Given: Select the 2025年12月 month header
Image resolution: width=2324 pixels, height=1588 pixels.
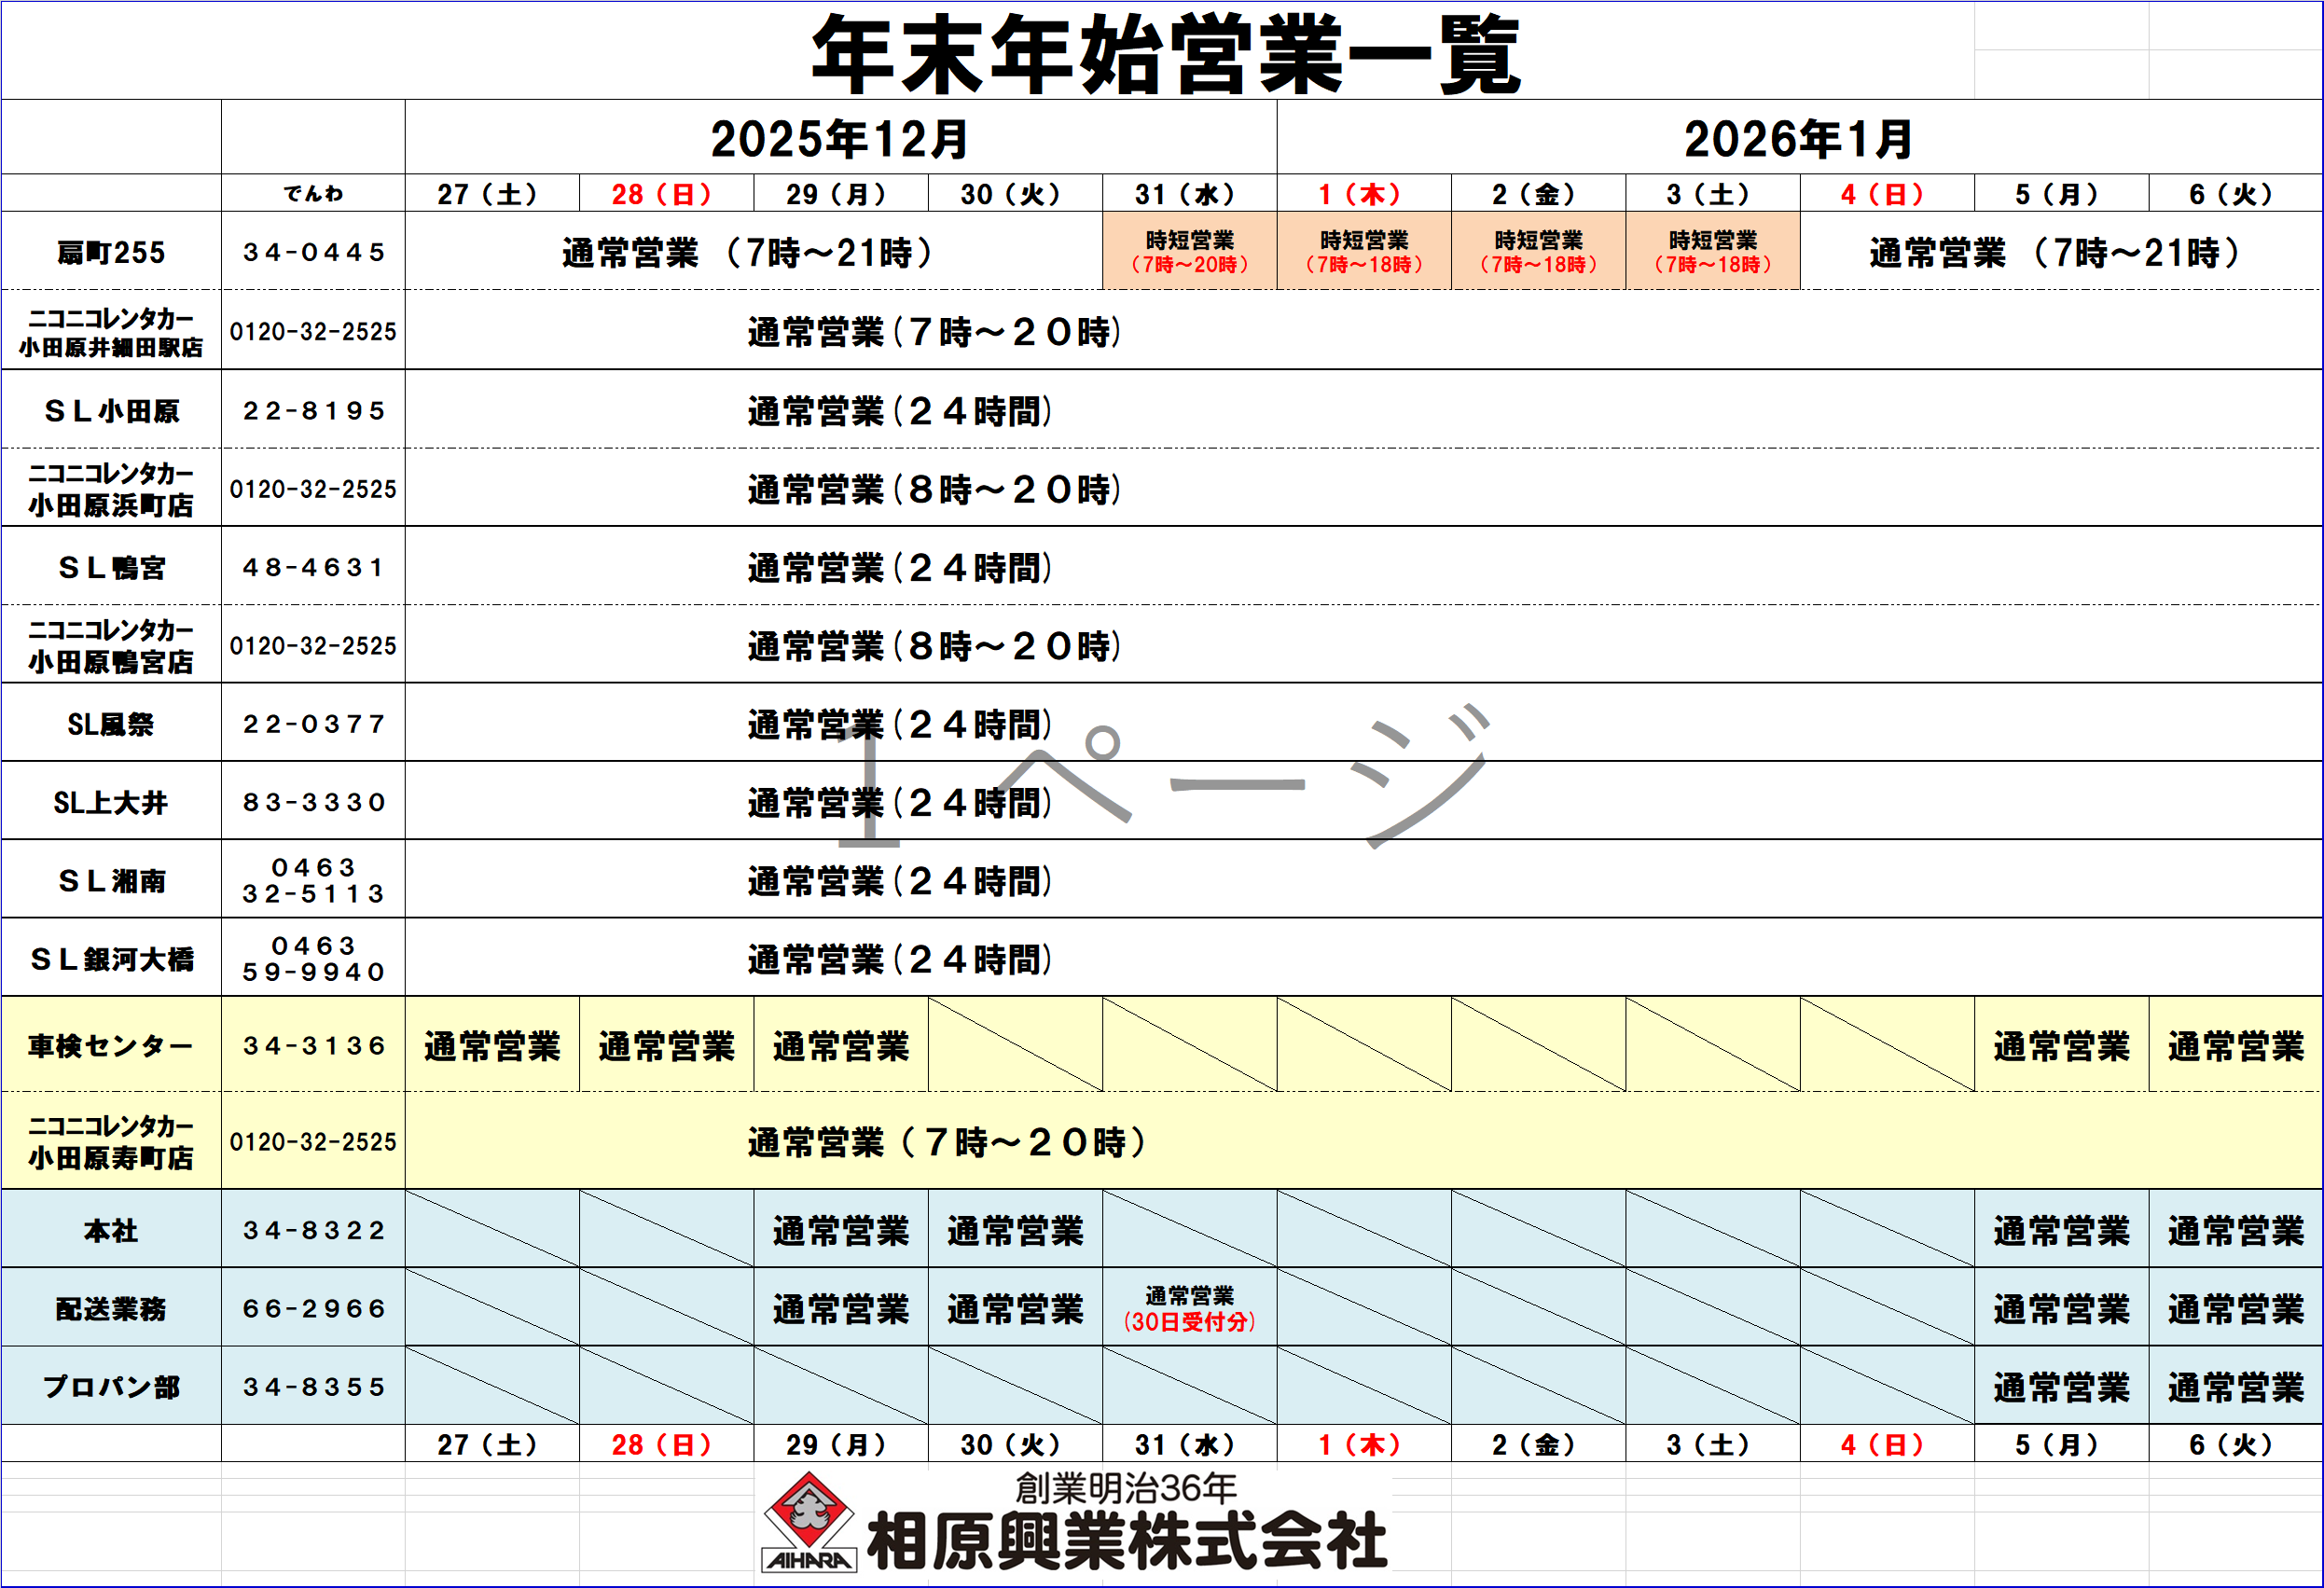Looking at the screenshot, I should (x=839, y=139).
